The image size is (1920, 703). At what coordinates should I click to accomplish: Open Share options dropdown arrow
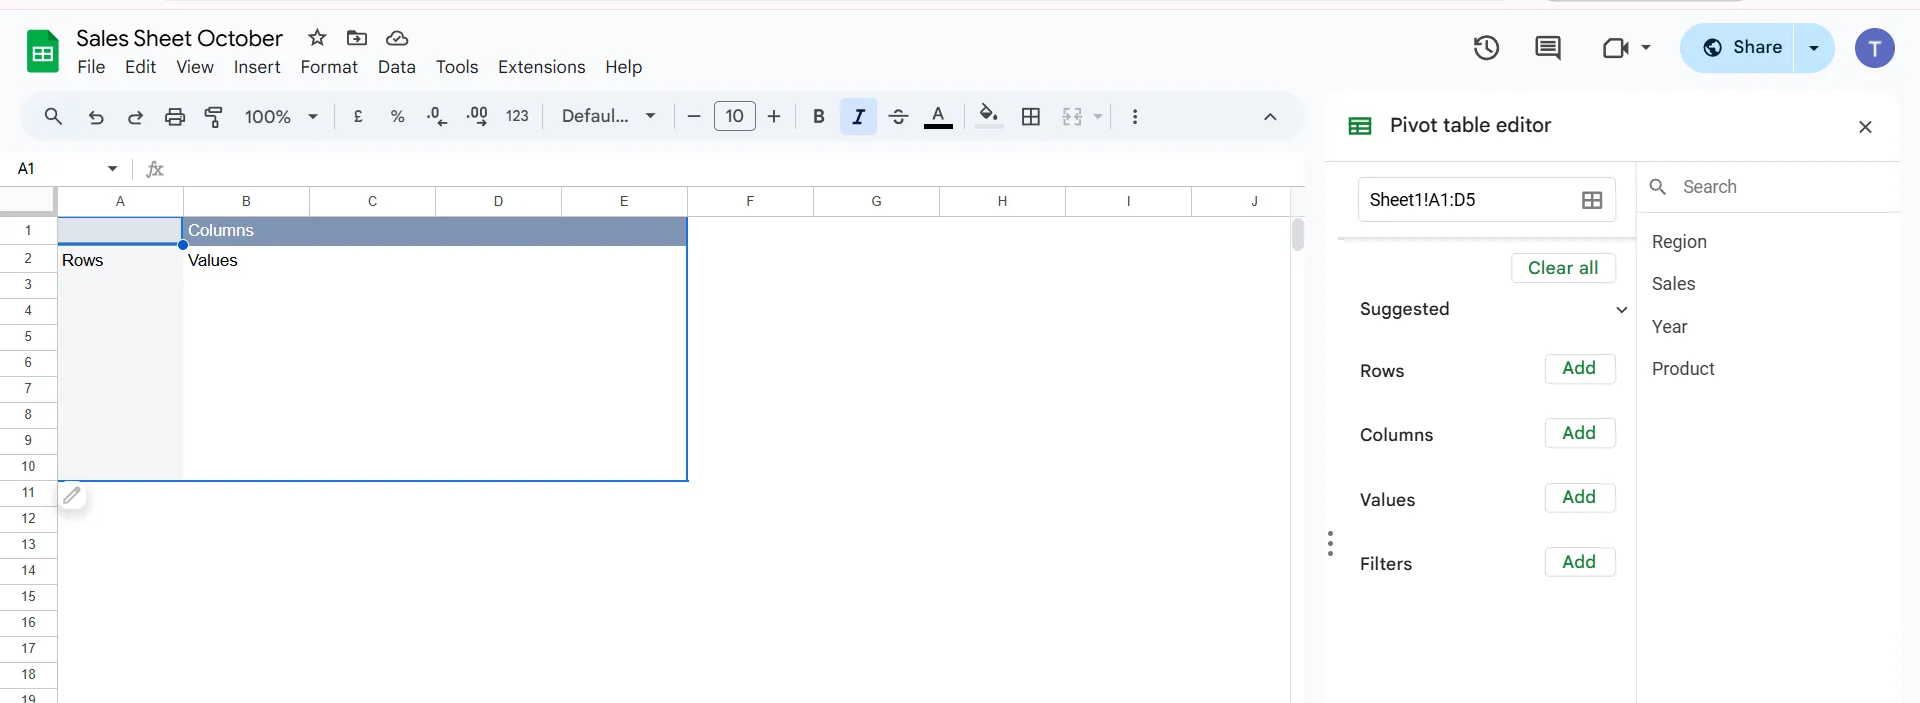(x=1814, y=48)
